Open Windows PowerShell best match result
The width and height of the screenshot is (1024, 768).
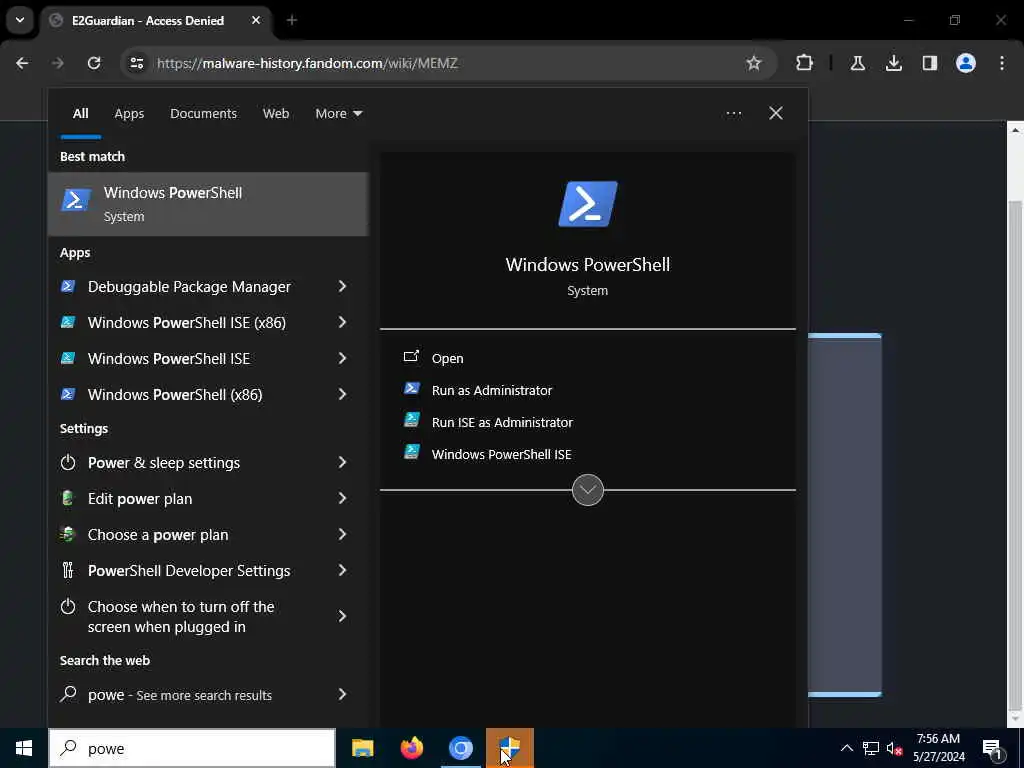tap(208, 204)
